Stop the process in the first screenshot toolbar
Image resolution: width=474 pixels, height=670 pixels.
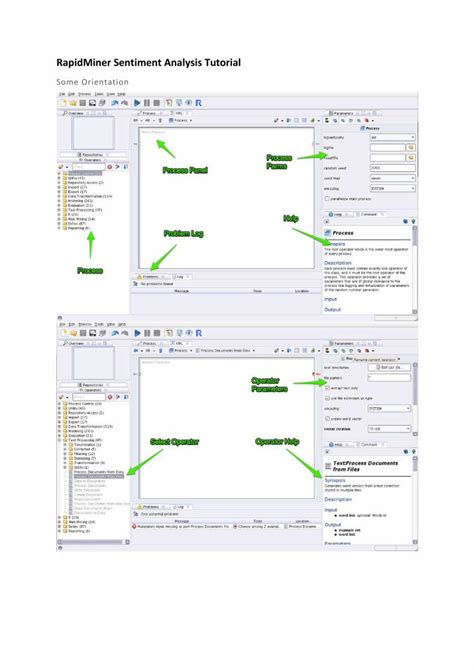(x=156, y=103)
